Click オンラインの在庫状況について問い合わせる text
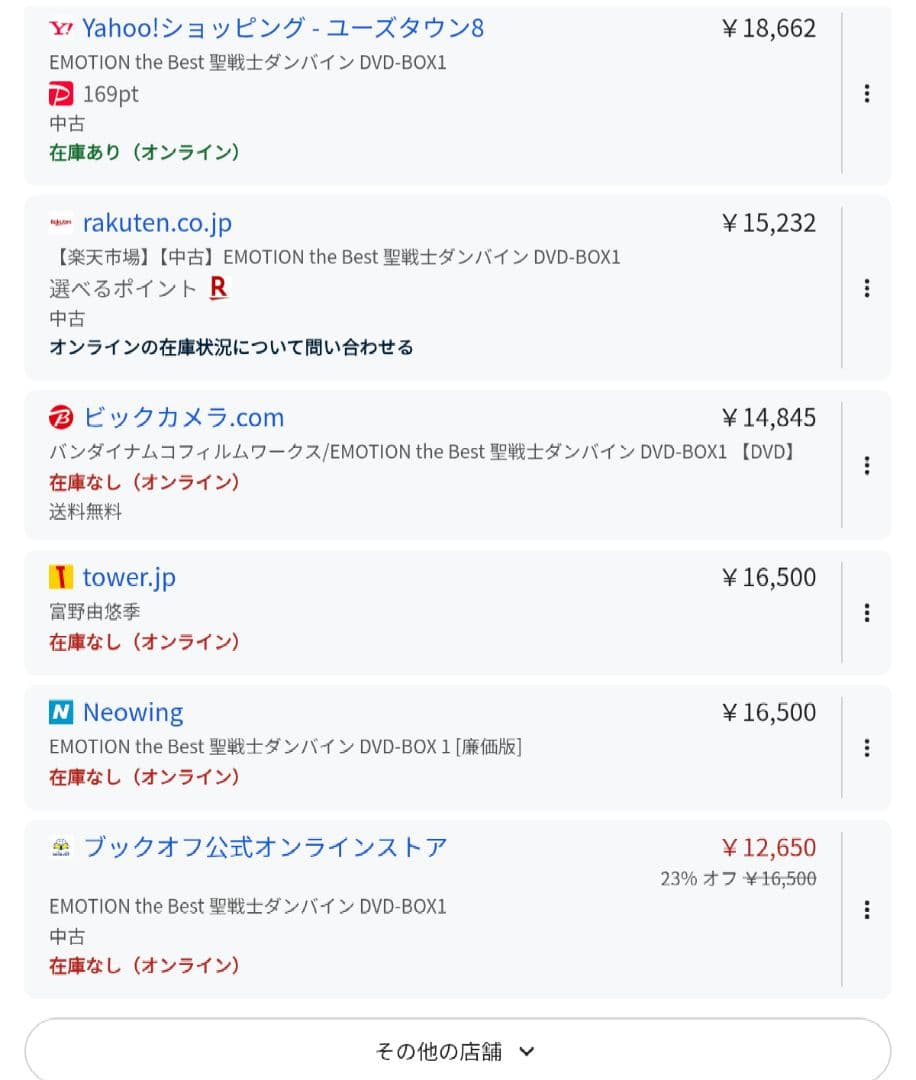Screen dimensions: 916x1080 point(231,347)
